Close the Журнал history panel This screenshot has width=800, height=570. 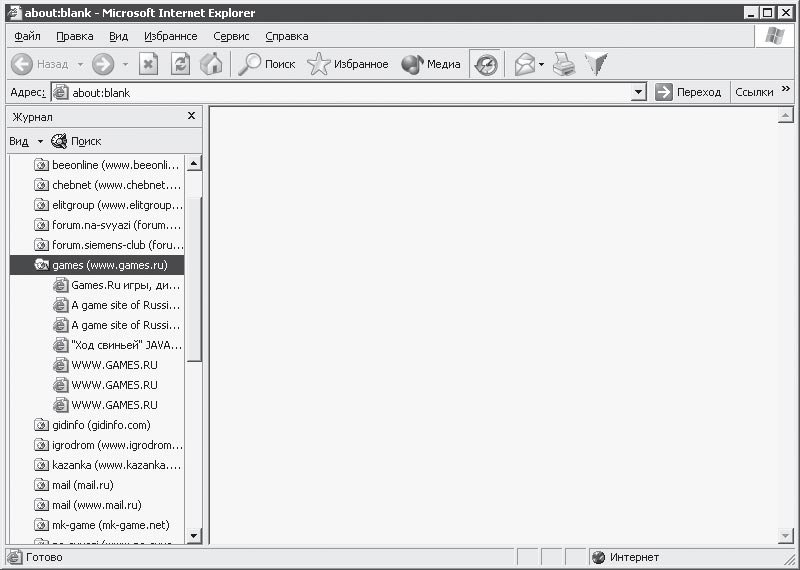click(191, 116)
